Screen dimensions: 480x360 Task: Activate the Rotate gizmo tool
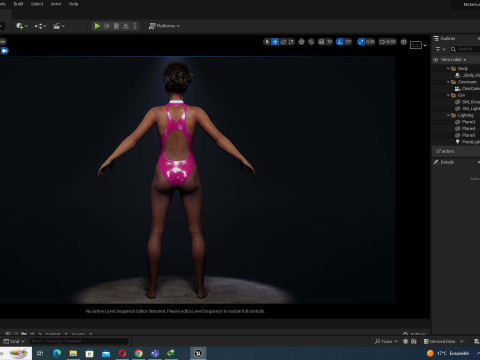(283, 42)
